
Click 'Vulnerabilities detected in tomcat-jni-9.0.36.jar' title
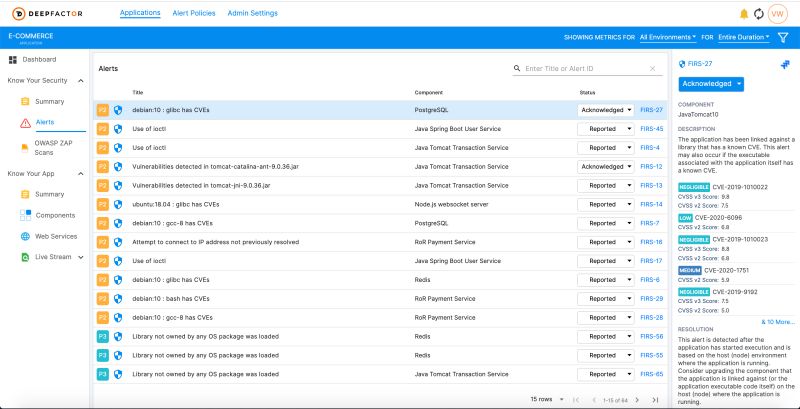201,186
